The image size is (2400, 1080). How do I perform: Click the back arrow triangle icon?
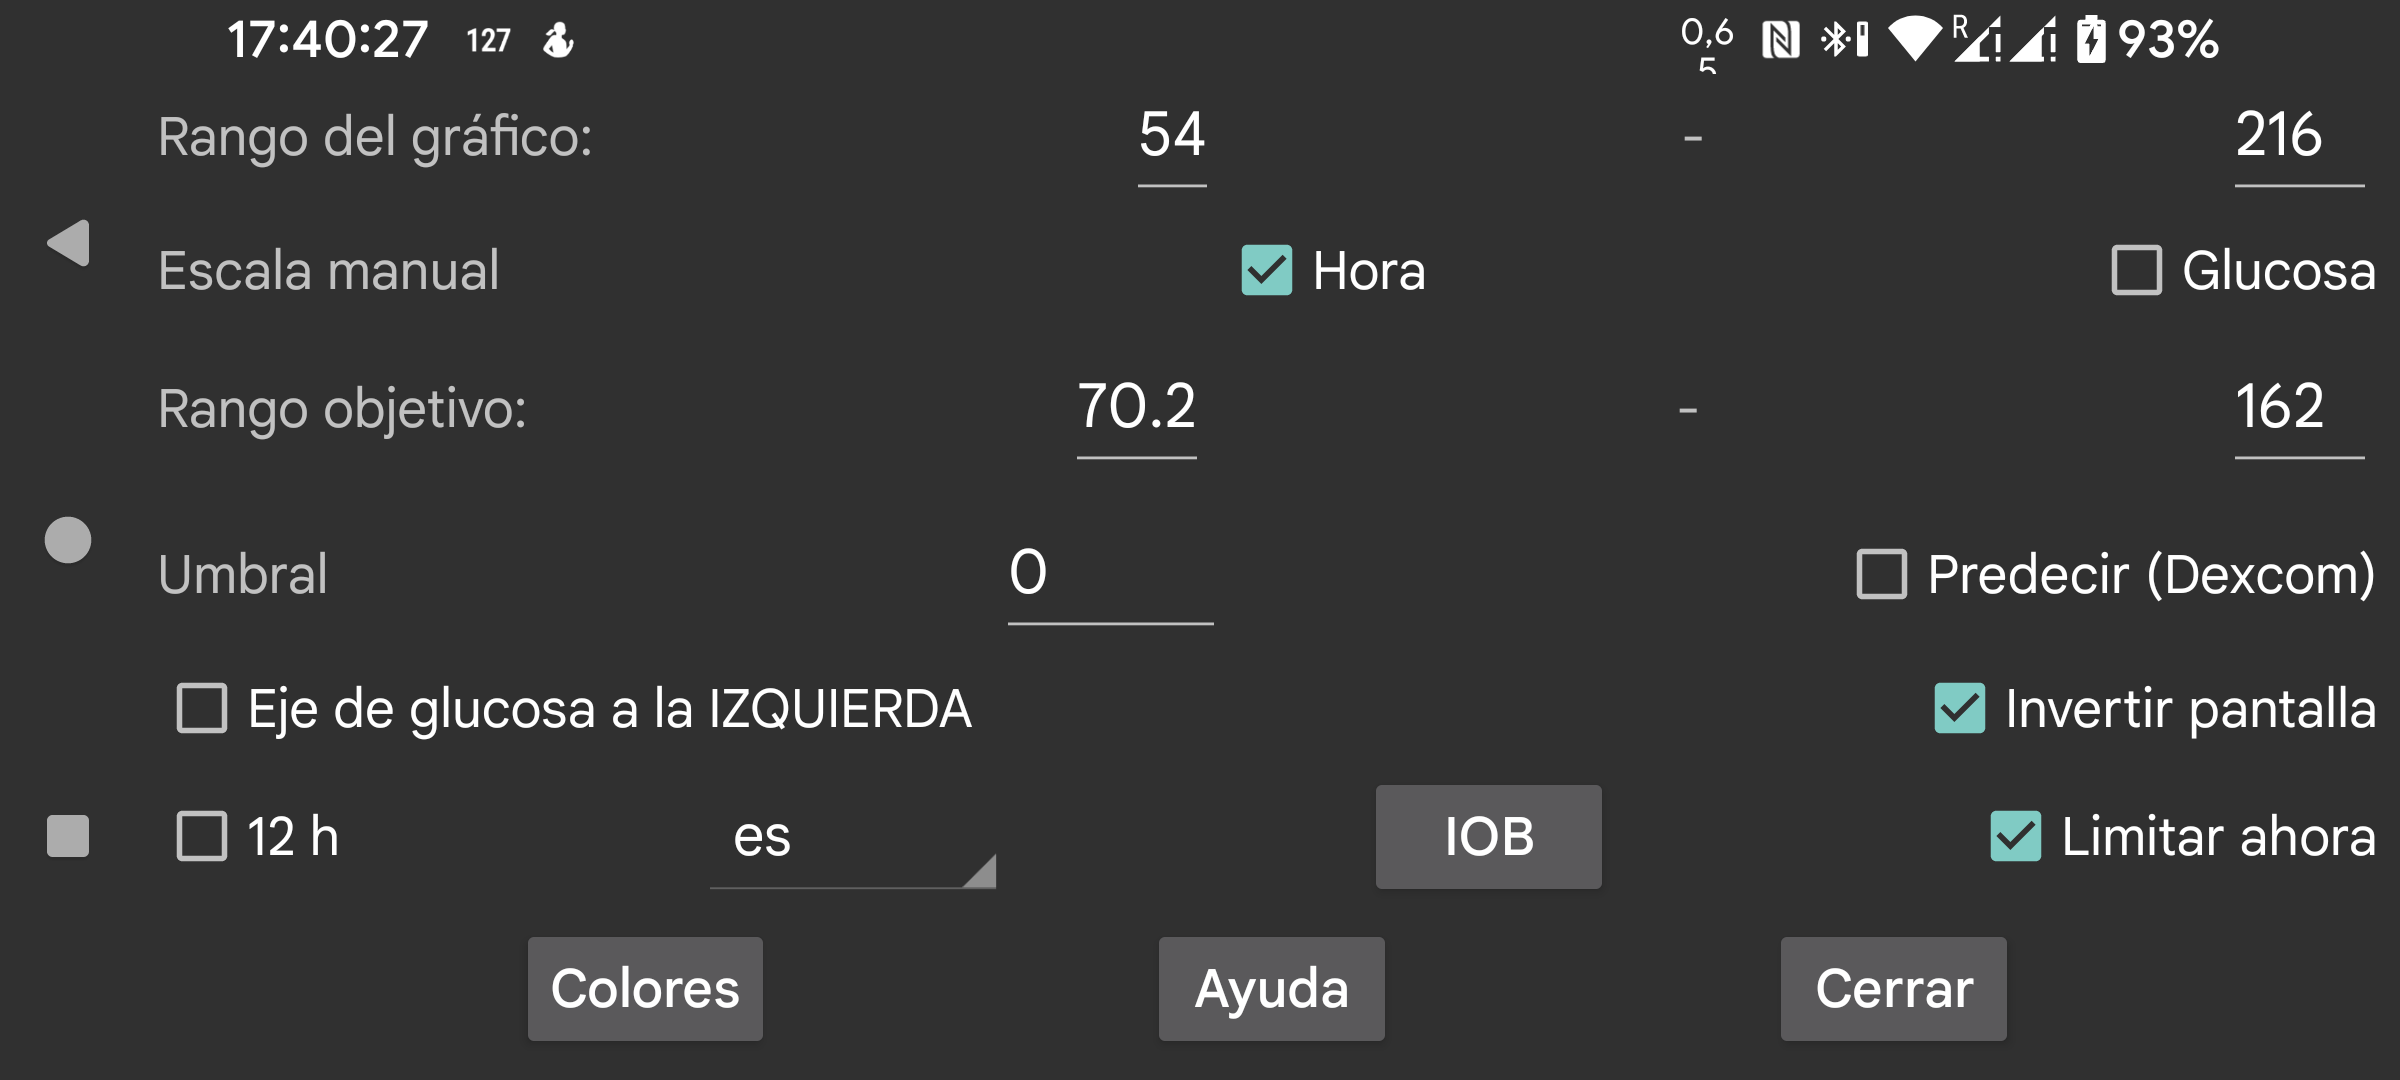point(68,243)
